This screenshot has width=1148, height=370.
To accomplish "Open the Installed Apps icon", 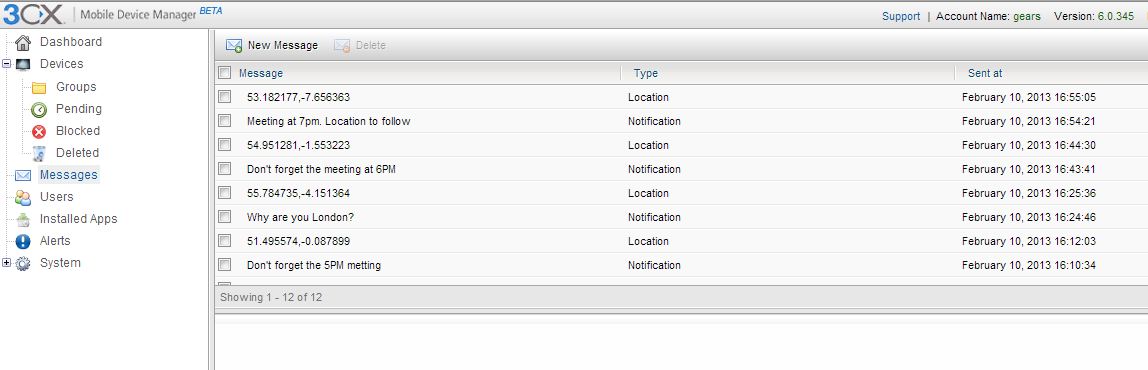I will tap(23, 219).
